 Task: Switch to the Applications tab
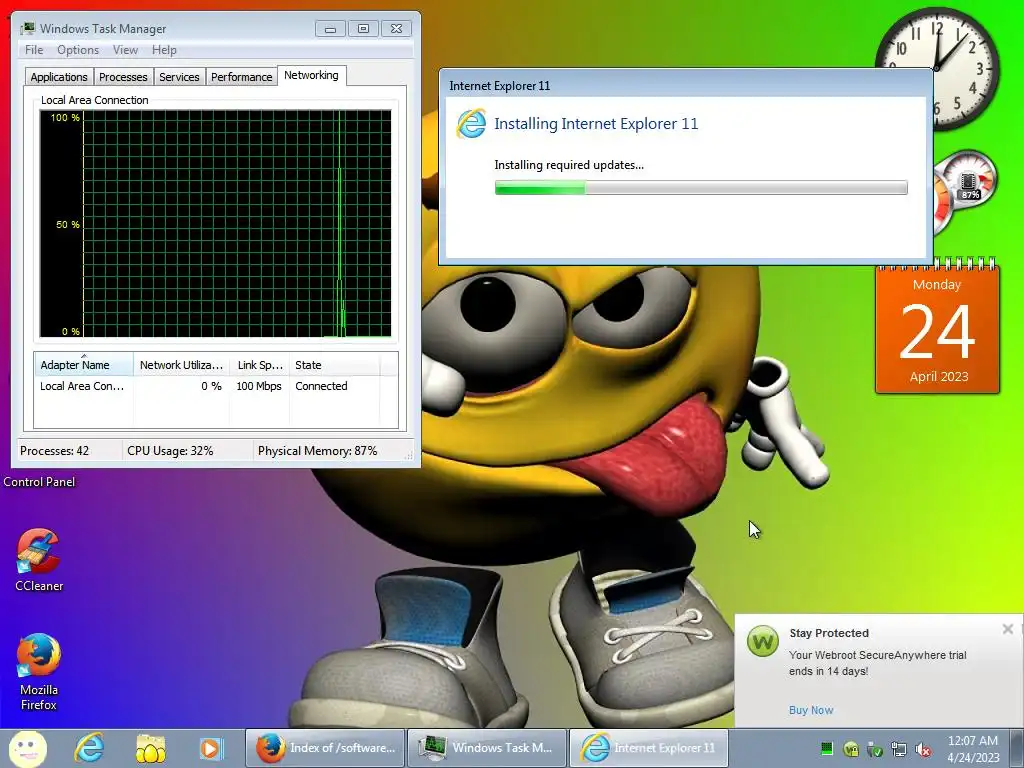point(59,77)
